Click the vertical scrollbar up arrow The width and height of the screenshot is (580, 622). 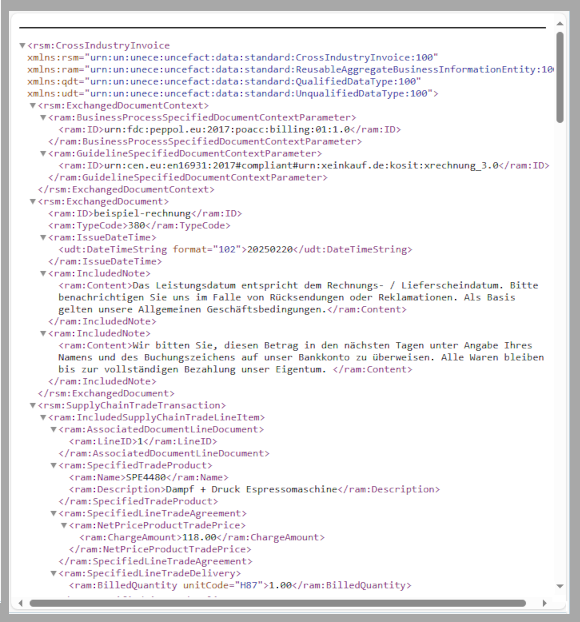pos(560,24)
